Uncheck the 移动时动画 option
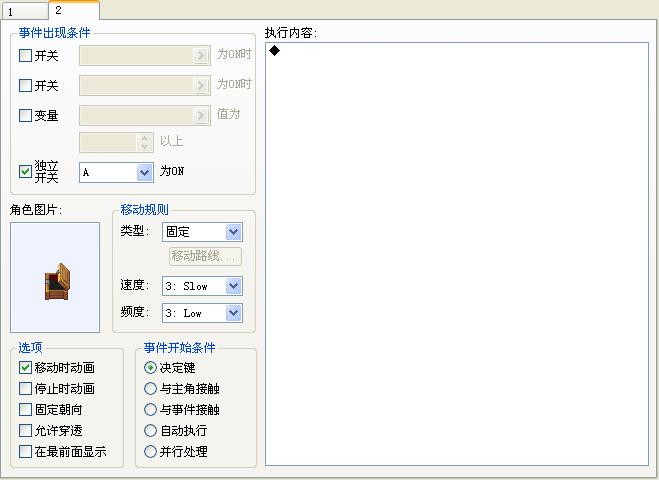Screen dimensions: 659x480 (x=25, y=367)
